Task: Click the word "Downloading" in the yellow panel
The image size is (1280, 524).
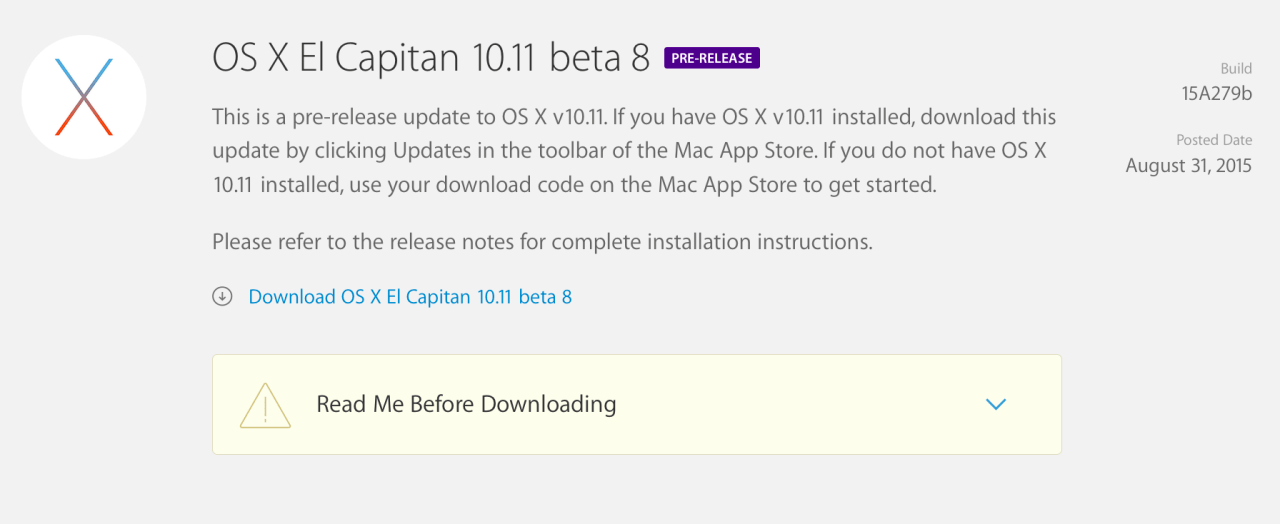Action: [x=548, y=404]
